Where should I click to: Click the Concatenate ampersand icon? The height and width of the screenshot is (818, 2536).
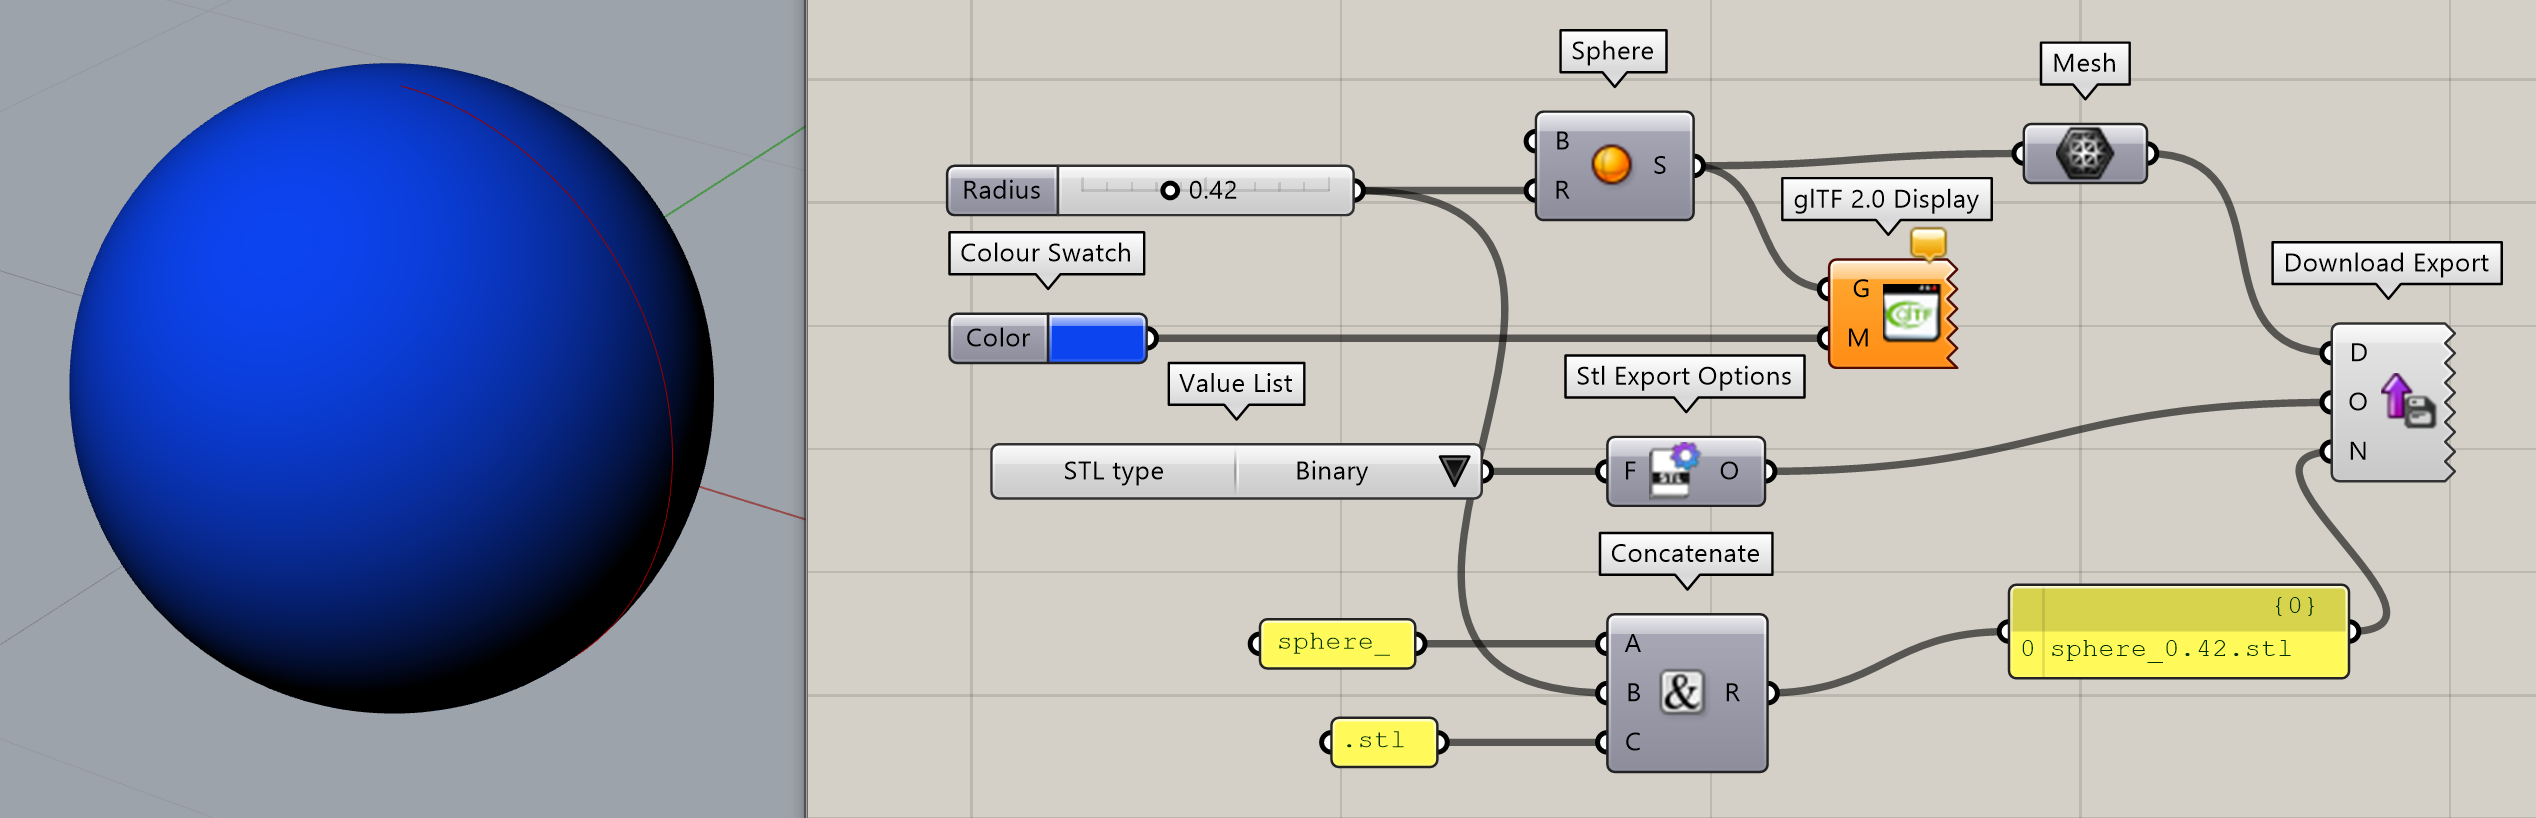tap(1681, 692)
